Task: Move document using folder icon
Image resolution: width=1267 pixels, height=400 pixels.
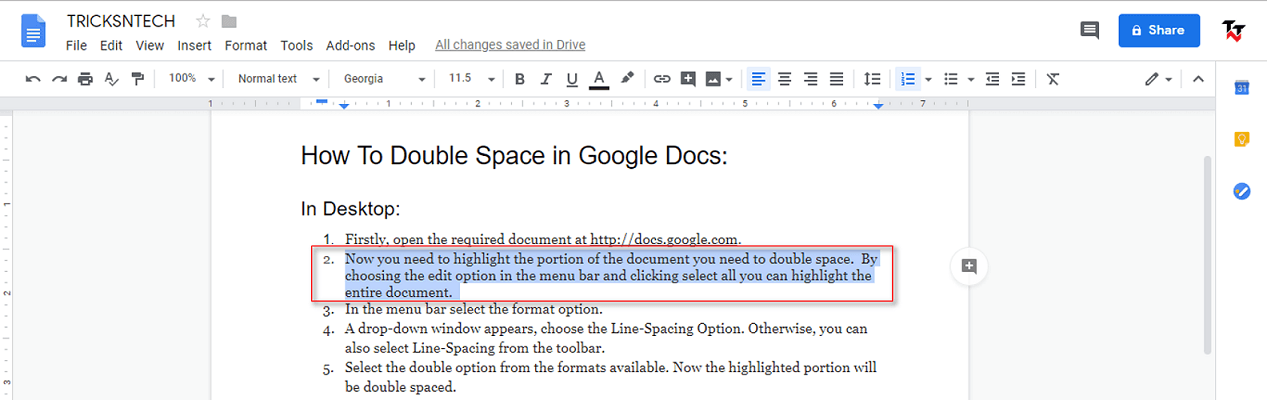Action: 230,21
